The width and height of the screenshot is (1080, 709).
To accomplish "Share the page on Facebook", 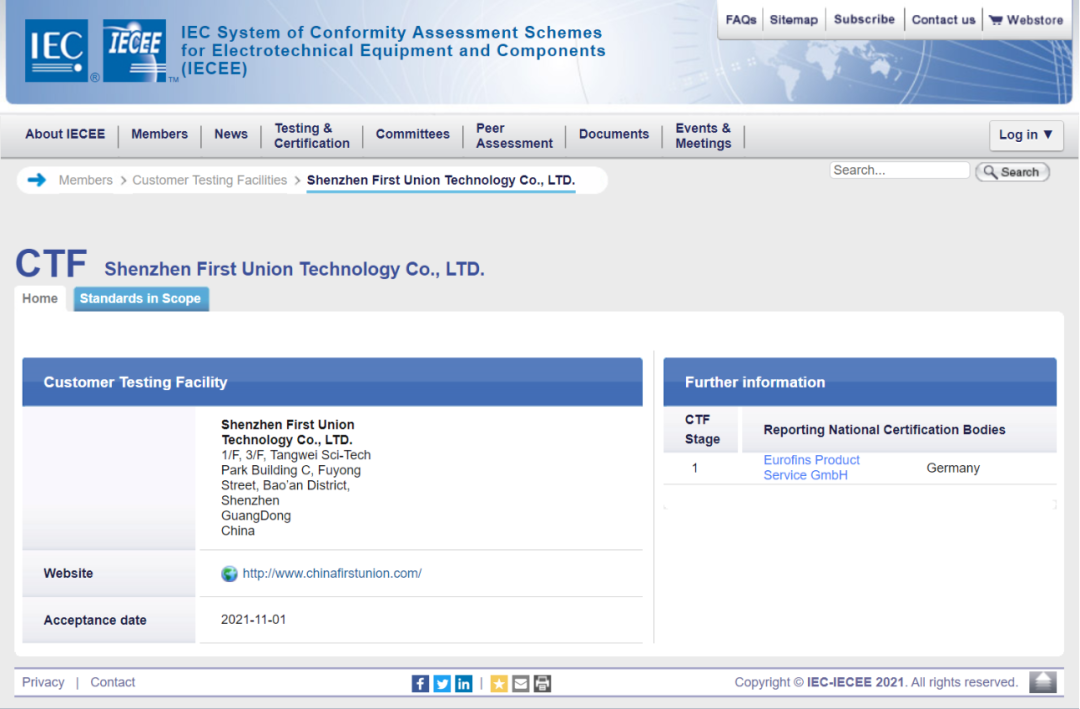I will 420,684.
